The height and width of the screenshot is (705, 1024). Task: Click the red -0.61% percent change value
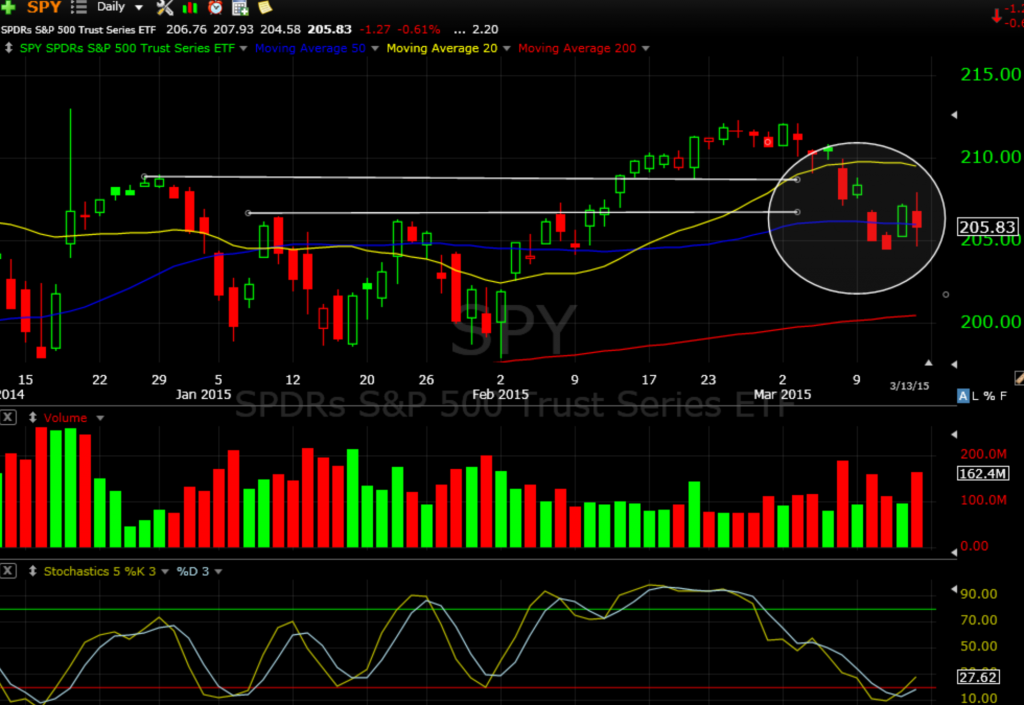point(419,30)
